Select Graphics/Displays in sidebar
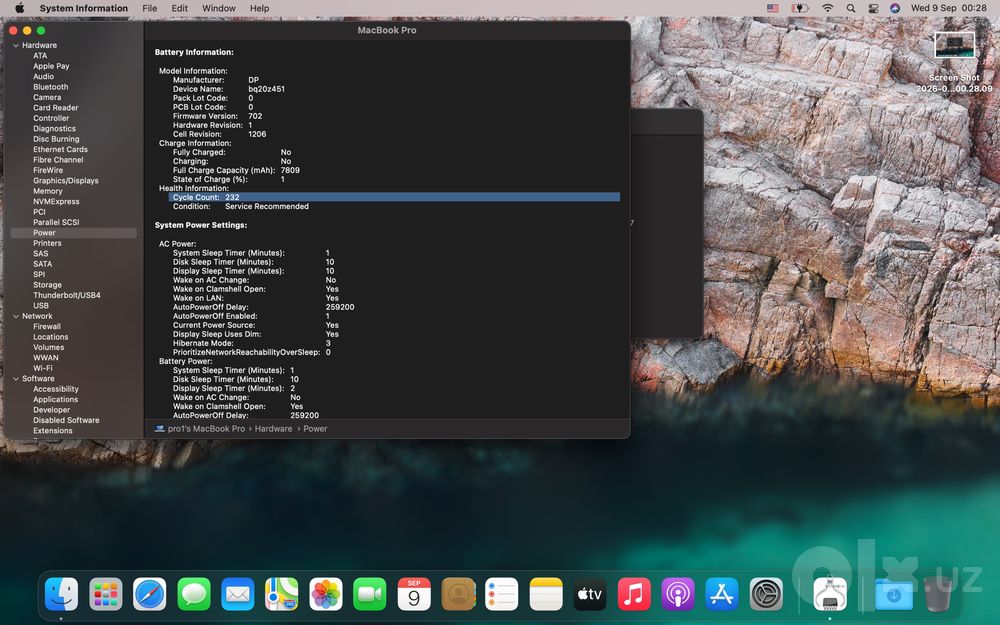 tap(66, 180)
